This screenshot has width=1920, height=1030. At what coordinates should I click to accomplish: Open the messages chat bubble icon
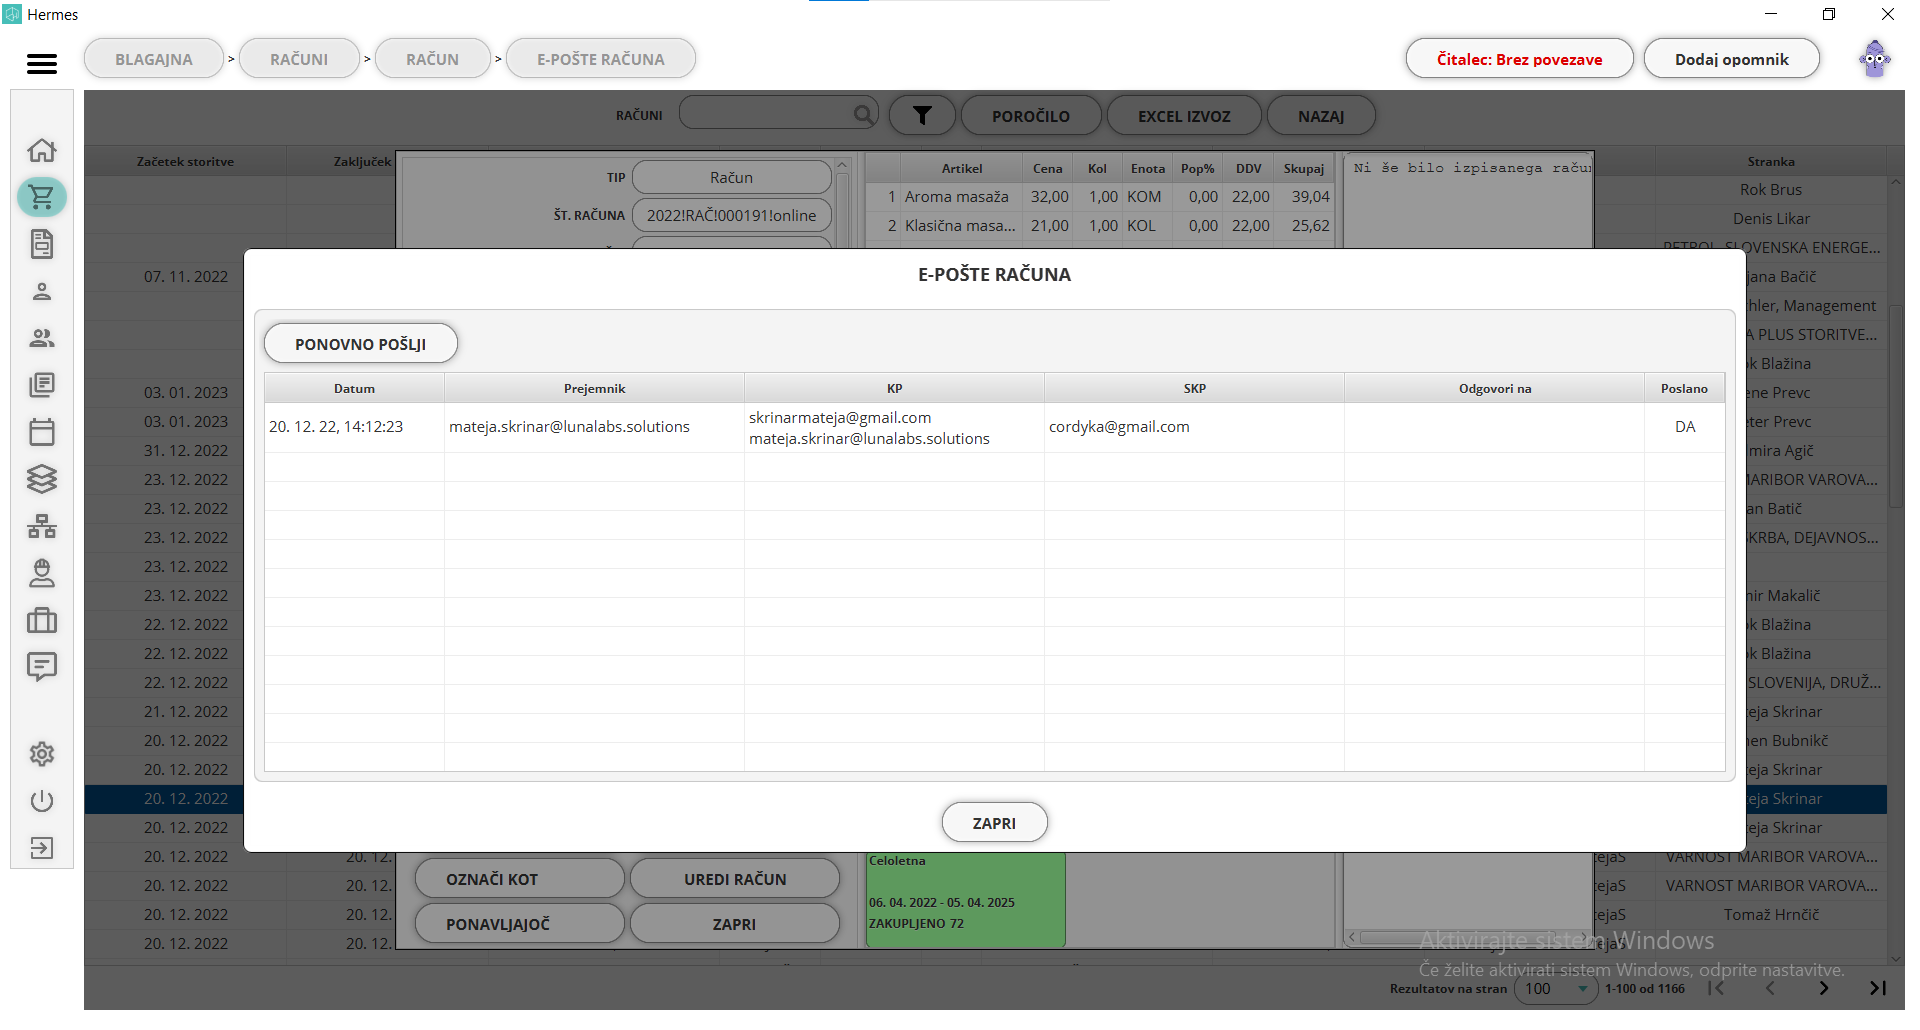coord(42,667)
